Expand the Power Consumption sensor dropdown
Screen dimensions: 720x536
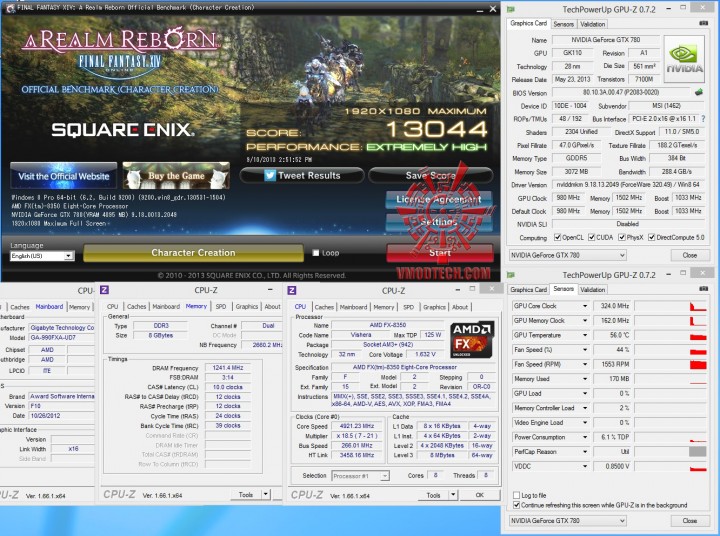[x=585, y=437]
